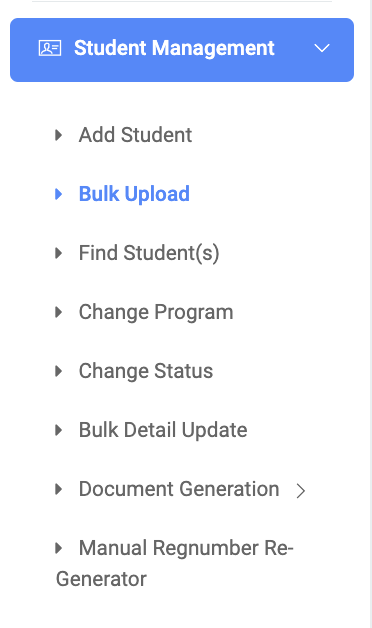The width and height of the screenshot is (372, 628).
Task: Open Find Student(s)
Action: coord(149,253)
